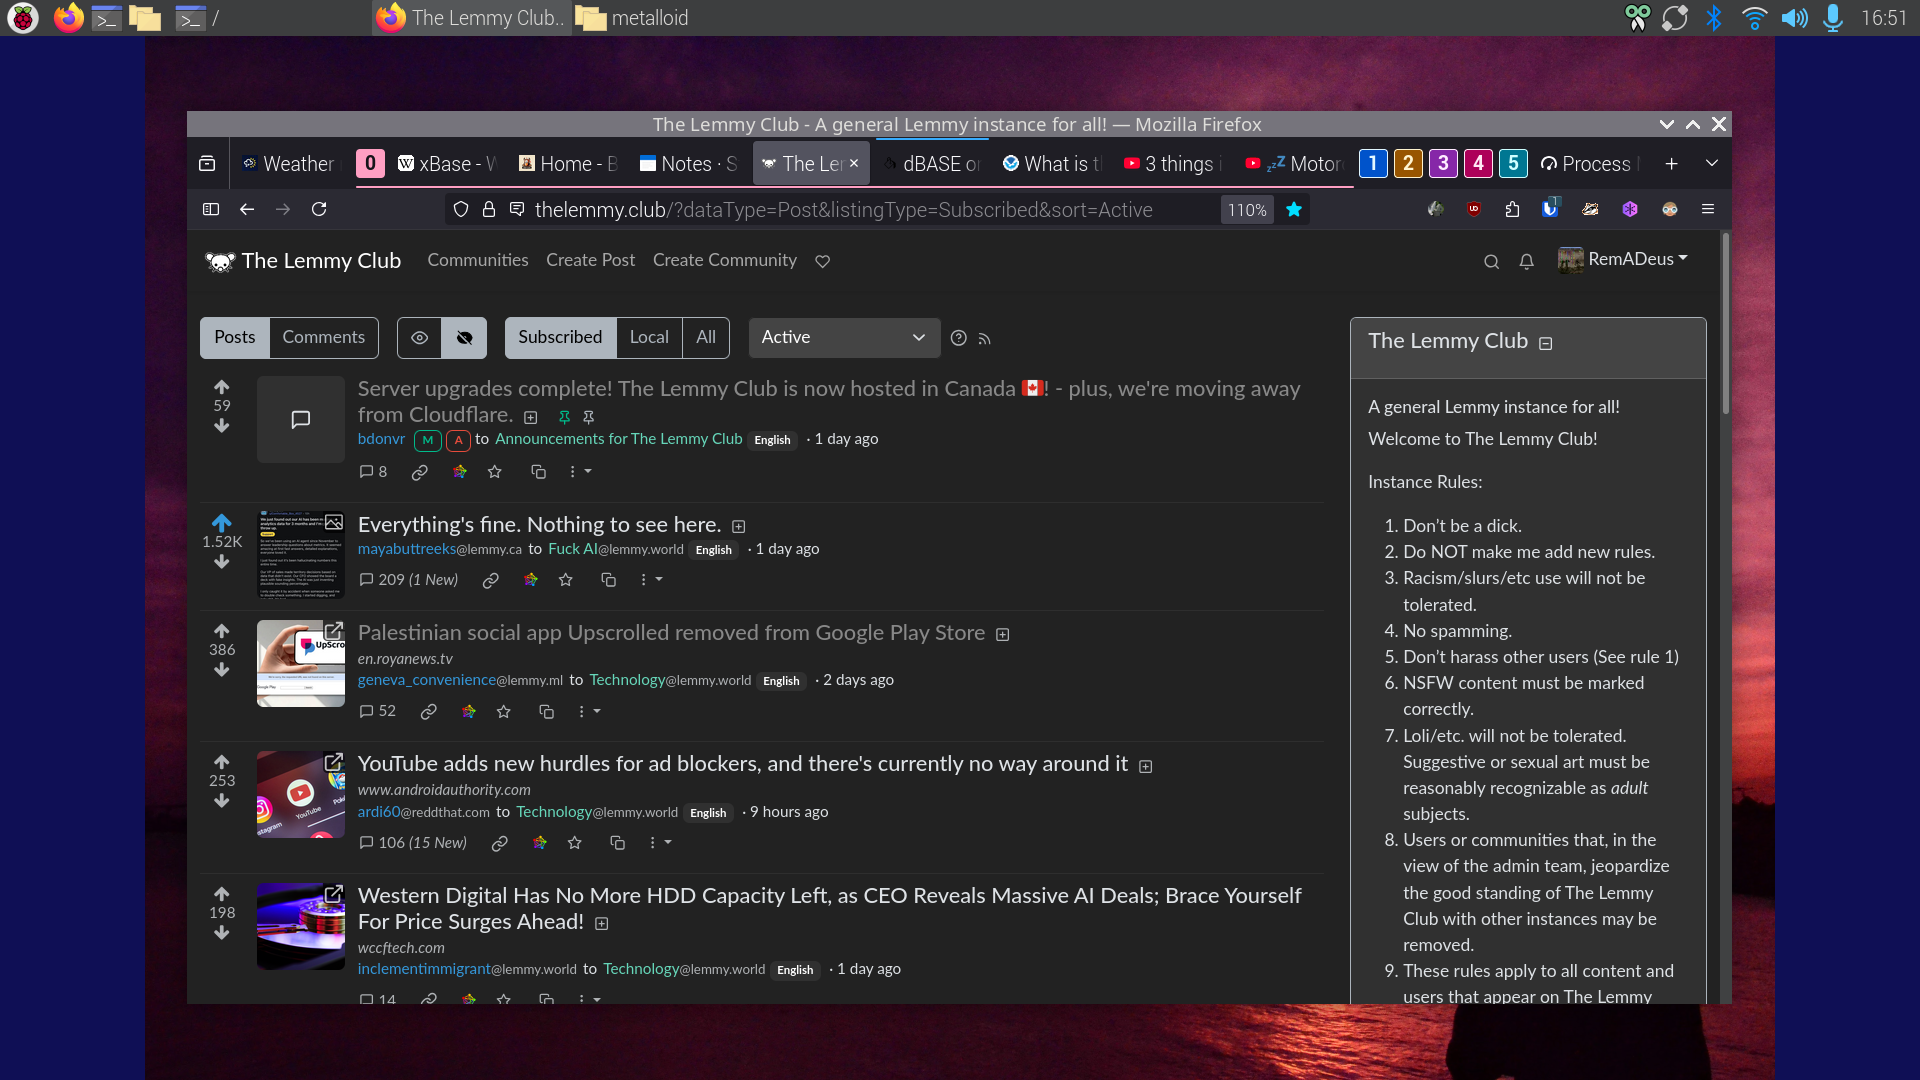Screen dimensions: 1920x1080
Task: Open the RSS feed icon beside sort
Action: pyautogui.click(x=985, y=339)
